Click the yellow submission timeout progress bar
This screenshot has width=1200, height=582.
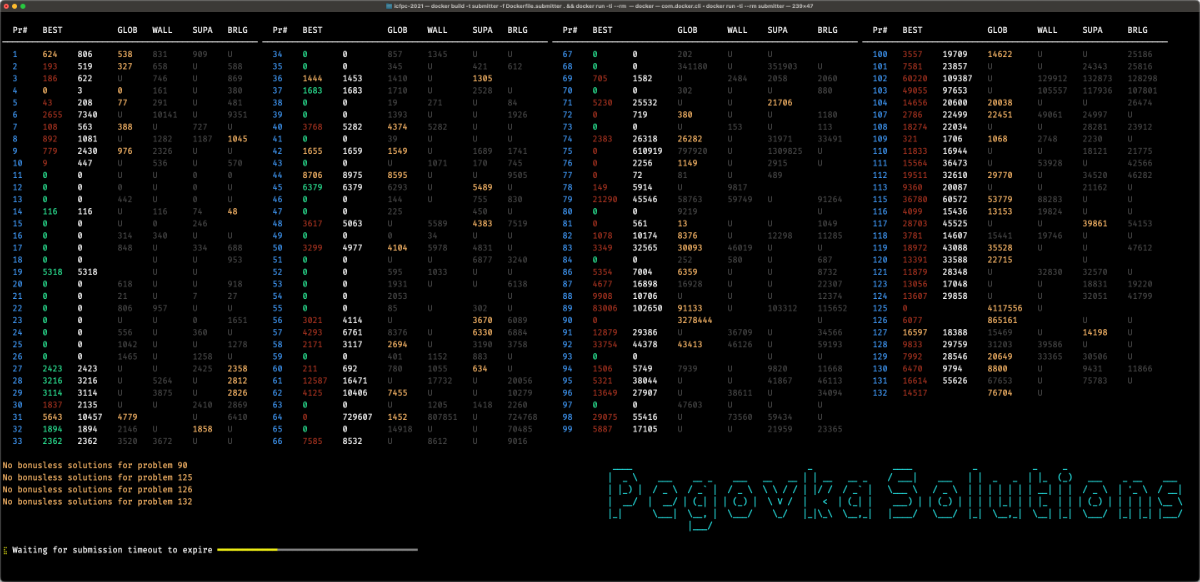(247, 550)
